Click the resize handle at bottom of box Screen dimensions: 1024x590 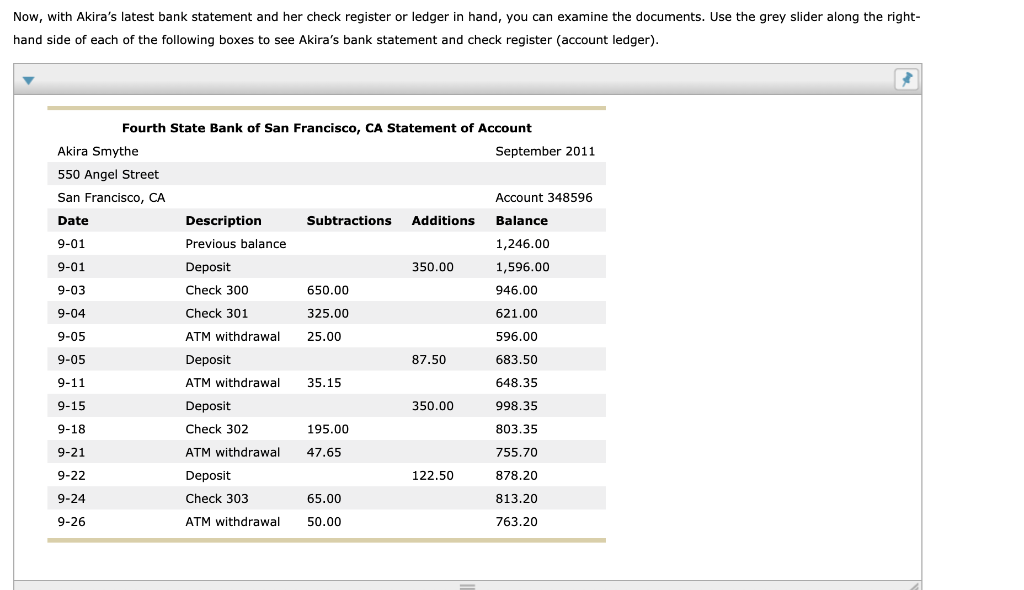coord(466,585)
